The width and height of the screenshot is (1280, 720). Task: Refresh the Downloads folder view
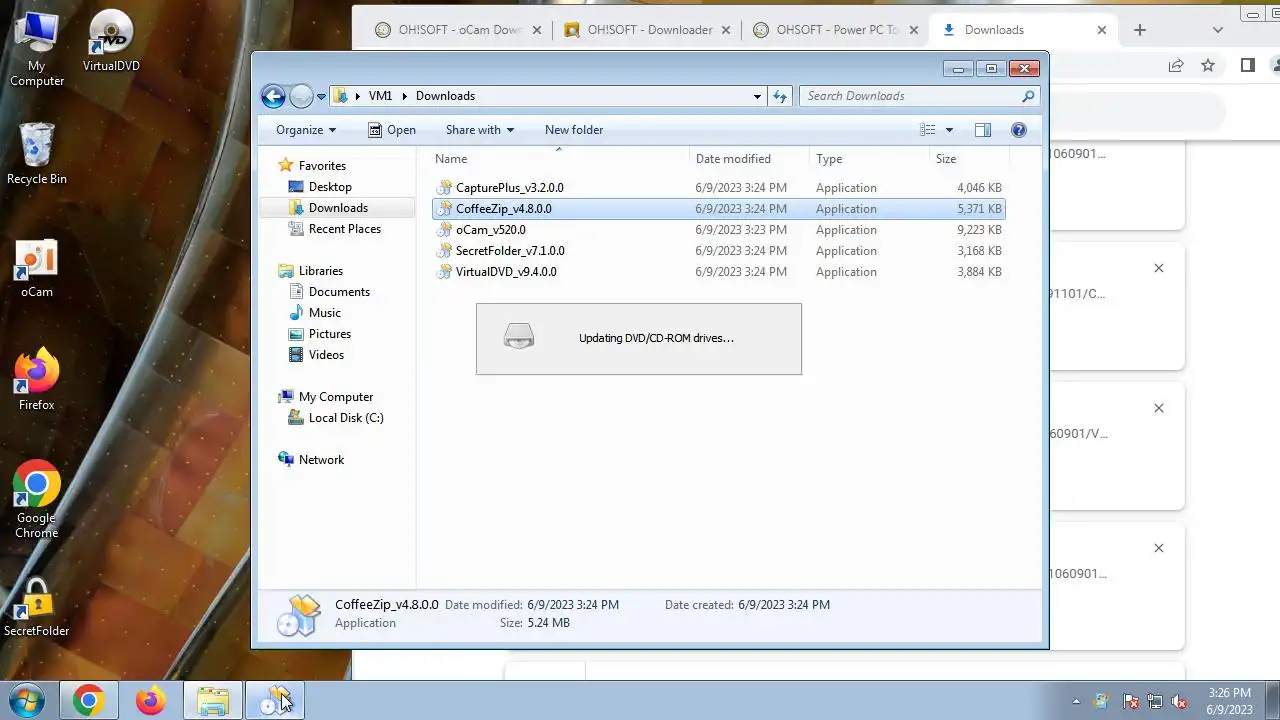(780, 96)
